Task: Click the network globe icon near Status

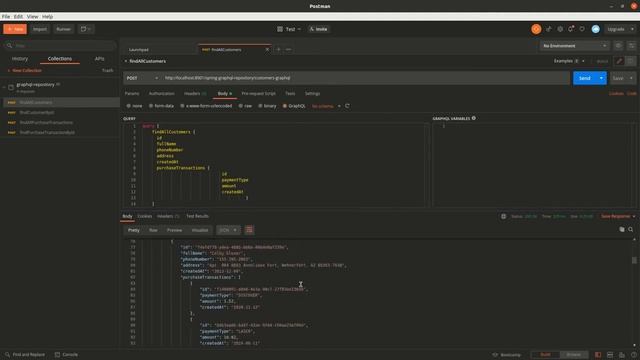Action: (x=503, y=216)
